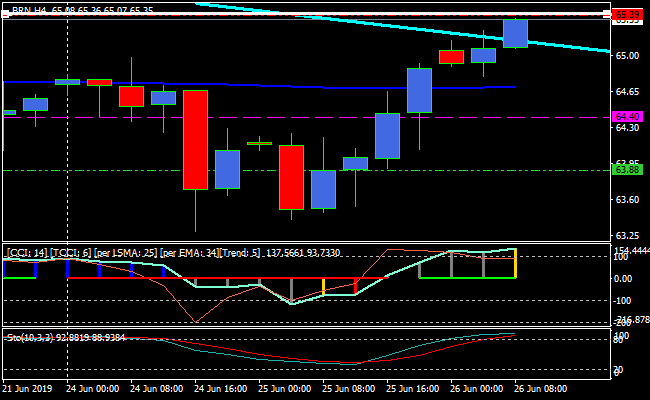The image size is (650, 400).
Task: Click the large red candle on 25 Jun
Action: coord(291,177)
